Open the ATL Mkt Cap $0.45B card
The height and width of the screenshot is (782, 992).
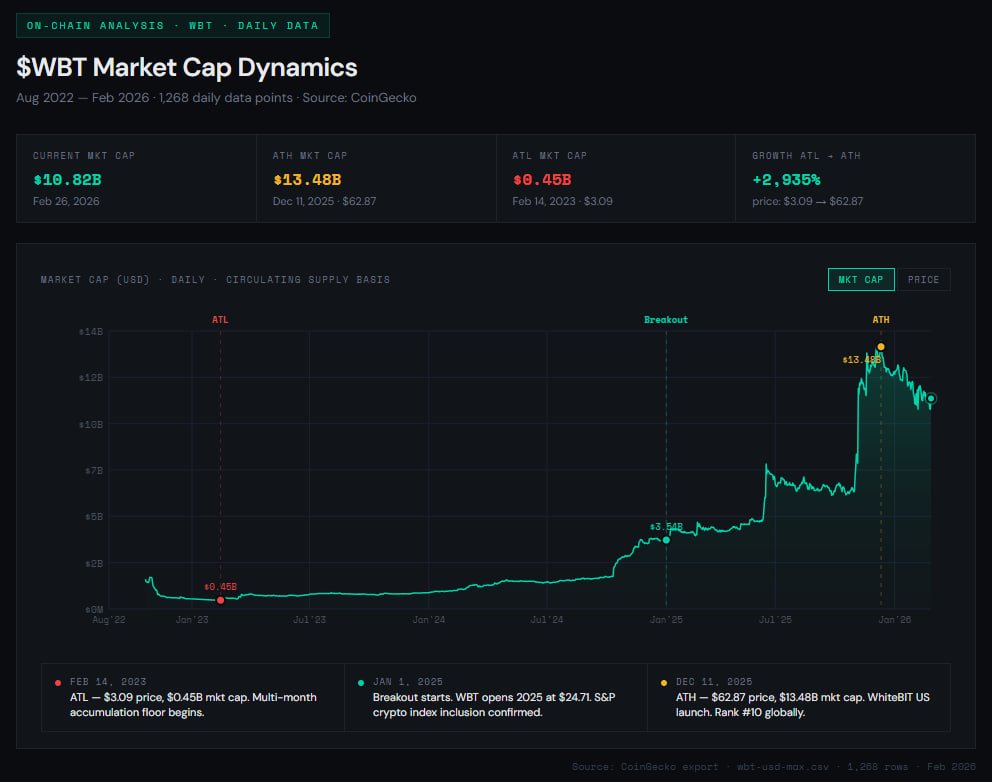tap(616, 178)
